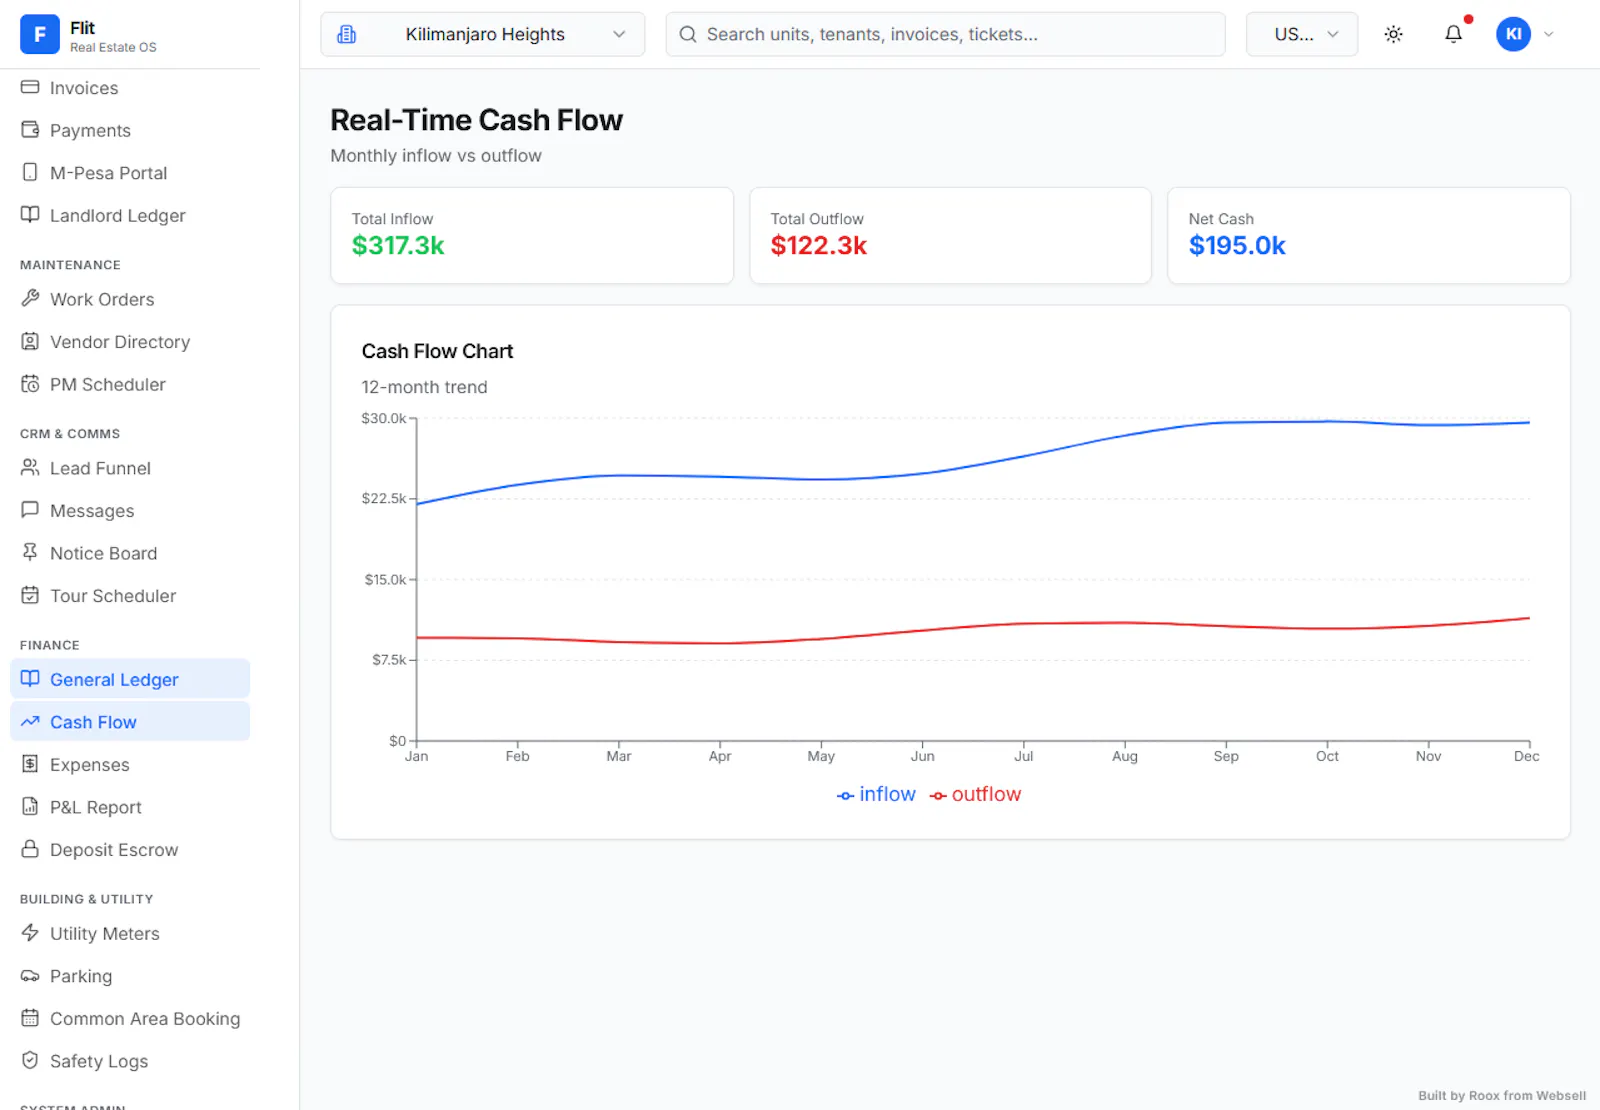Focus the search units, tenants input

pyautogui.click(x=945, y=34)
